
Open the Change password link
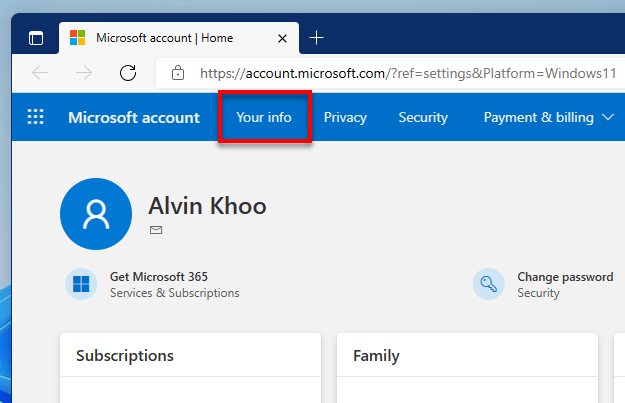coord(565,277)
